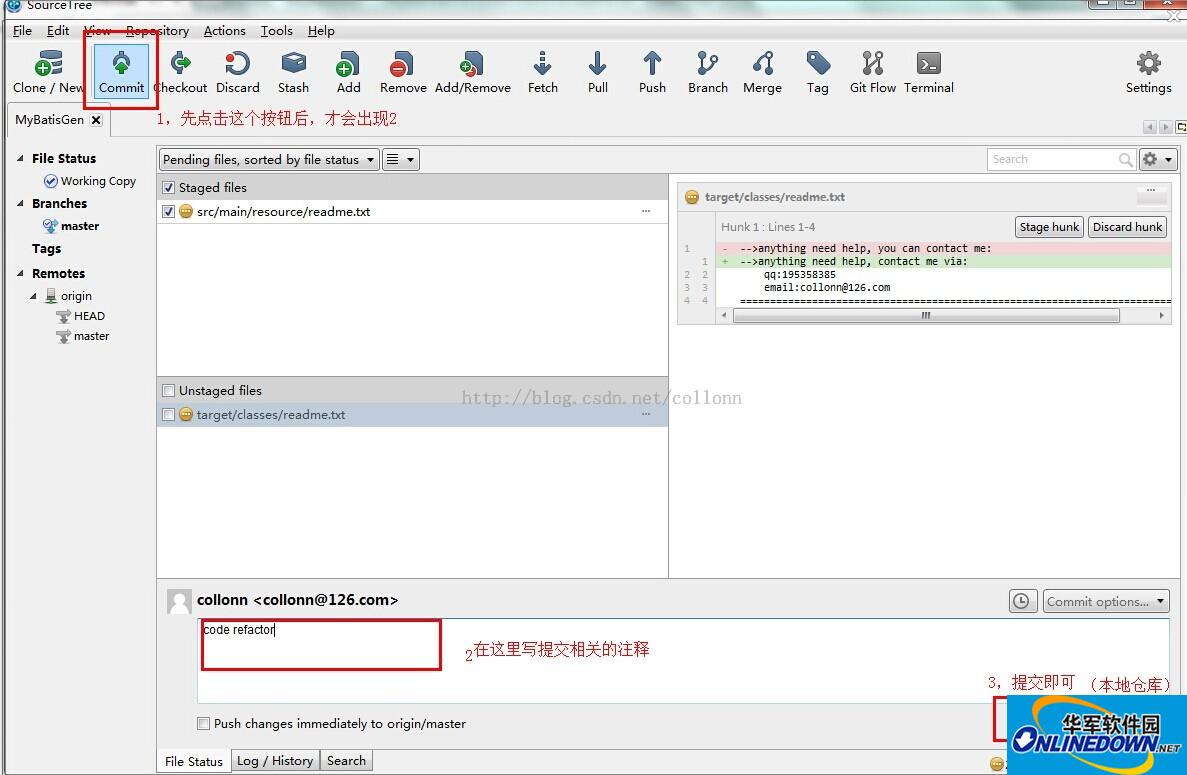
Task: Open the Clone / New repository tool
Action: (48, 72)
